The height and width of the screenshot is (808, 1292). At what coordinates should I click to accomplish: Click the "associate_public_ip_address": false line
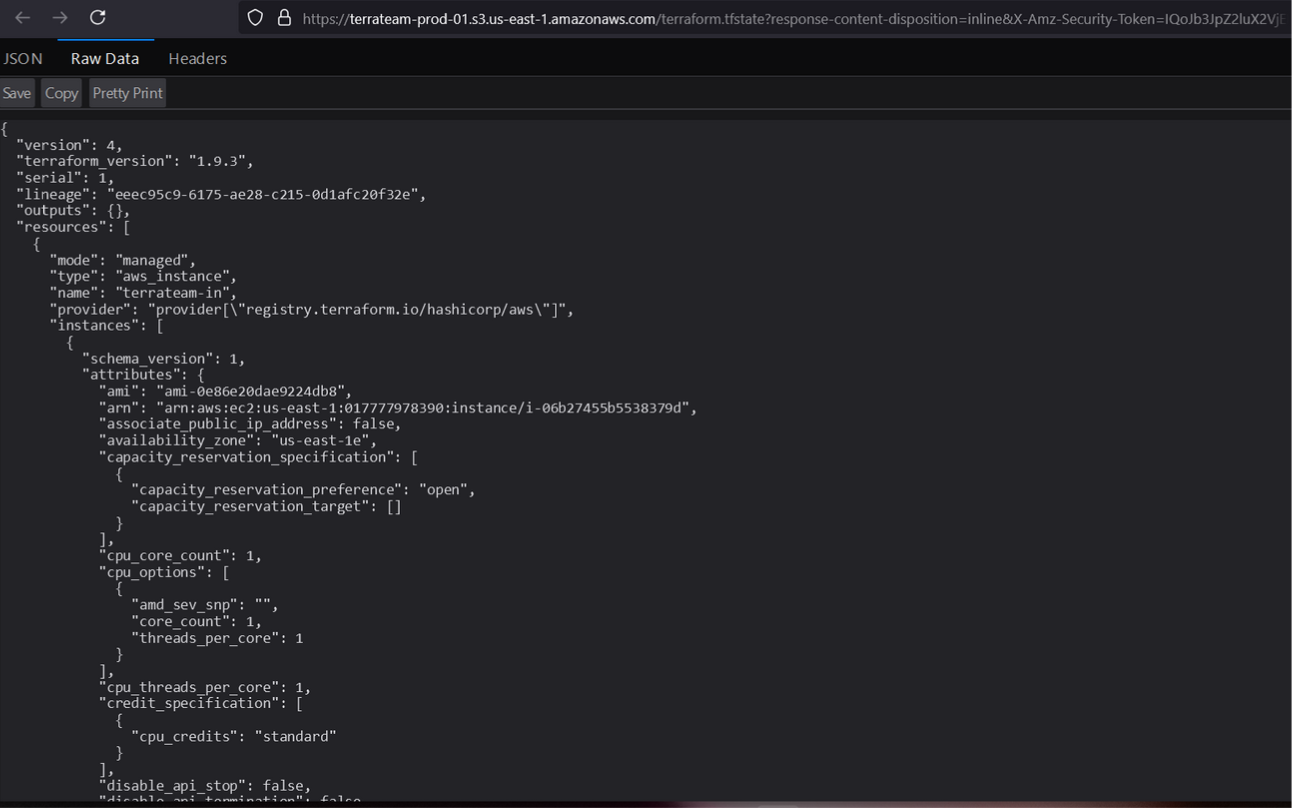(250, 424)
